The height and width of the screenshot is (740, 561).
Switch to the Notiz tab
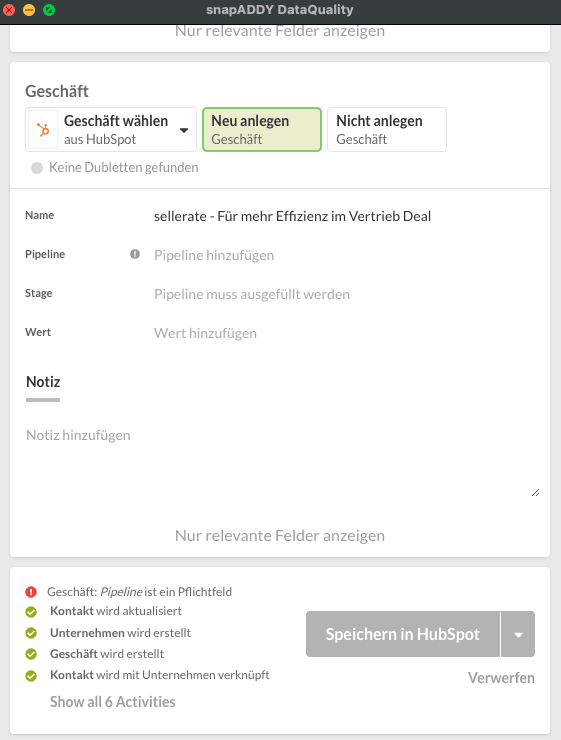(43, 382)
